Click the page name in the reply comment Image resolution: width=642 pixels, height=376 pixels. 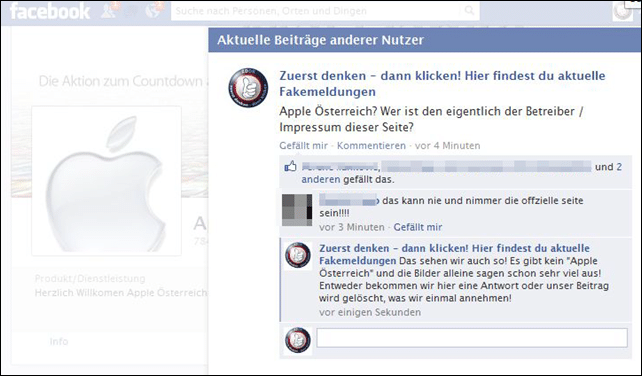[x=454, y=254]
